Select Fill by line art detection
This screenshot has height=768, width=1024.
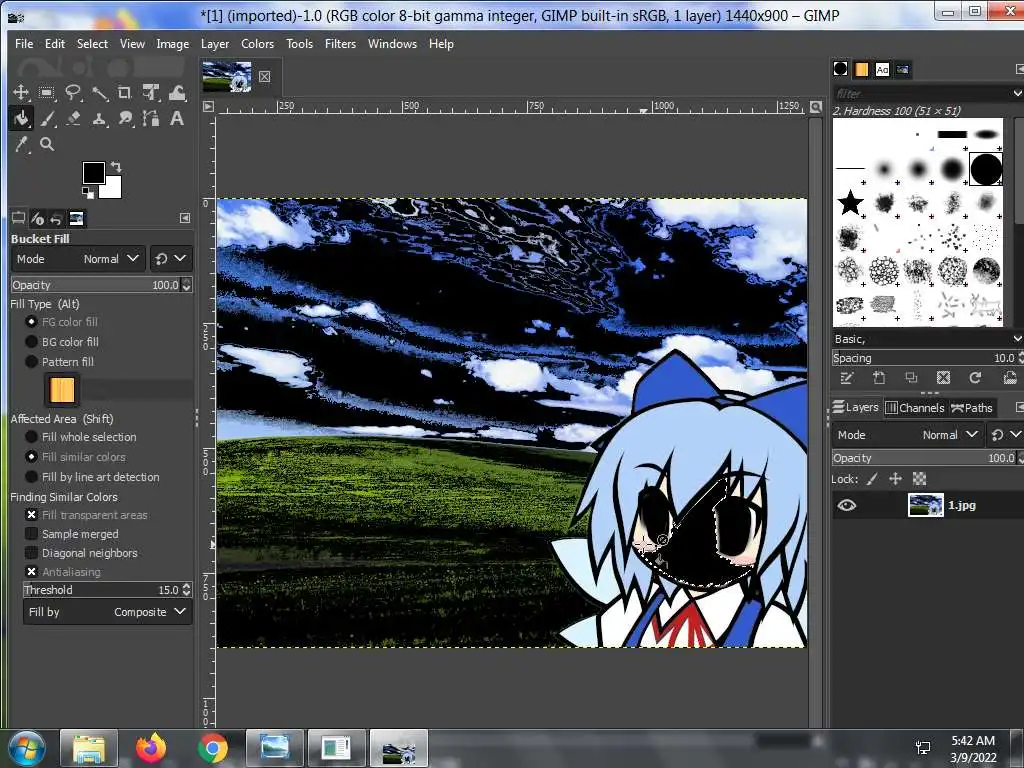(31, 477)
